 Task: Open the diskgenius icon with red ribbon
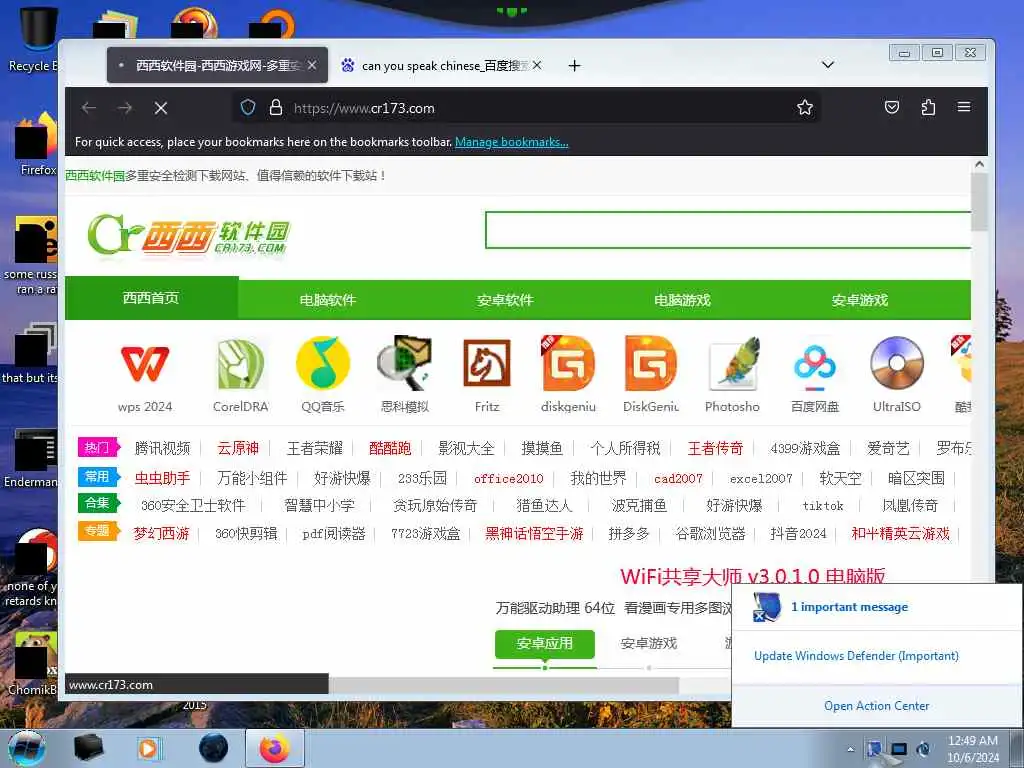568,363
